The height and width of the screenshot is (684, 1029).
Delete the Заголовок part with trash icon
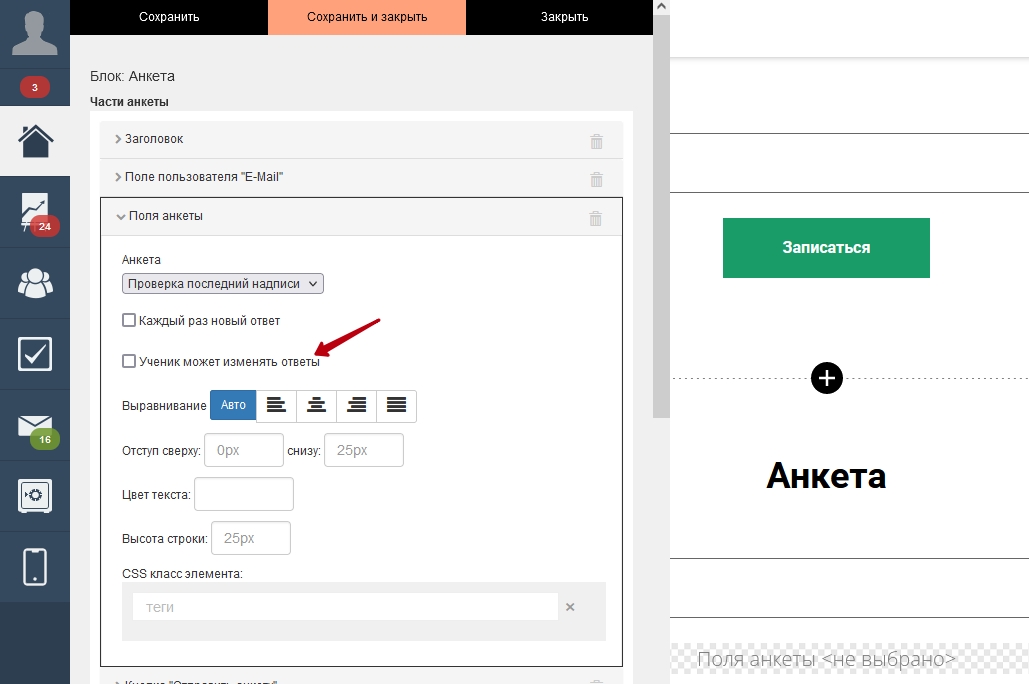[596, 141]
